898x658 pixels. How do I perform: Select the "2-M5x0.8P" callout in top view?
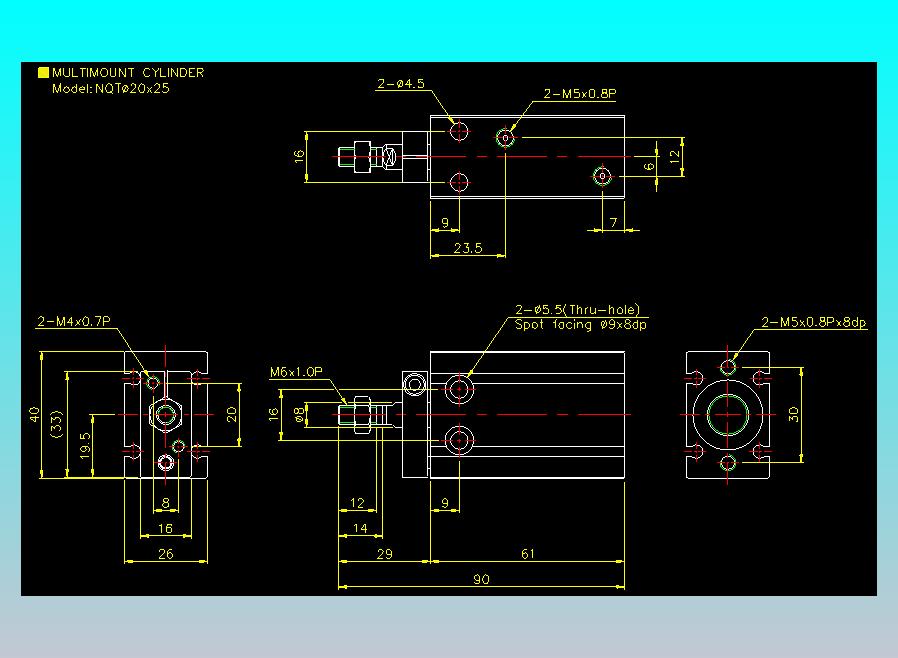[580, 94]
